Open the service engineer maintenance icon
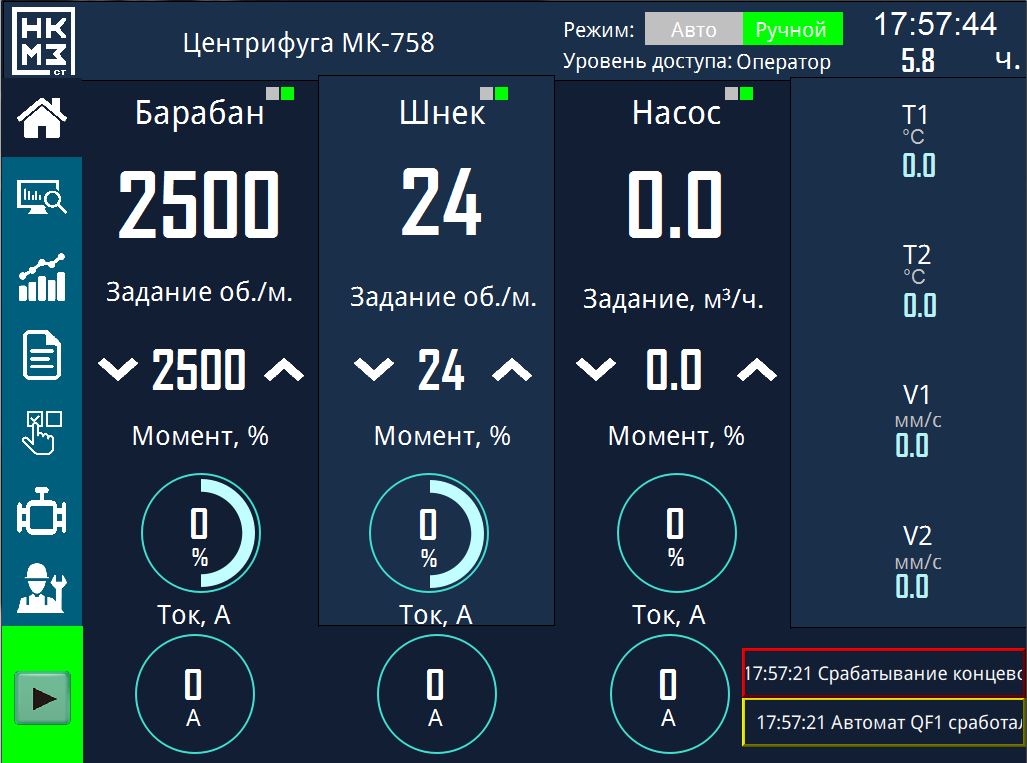The image size is (1027, 763). click(x=42, y=588)
